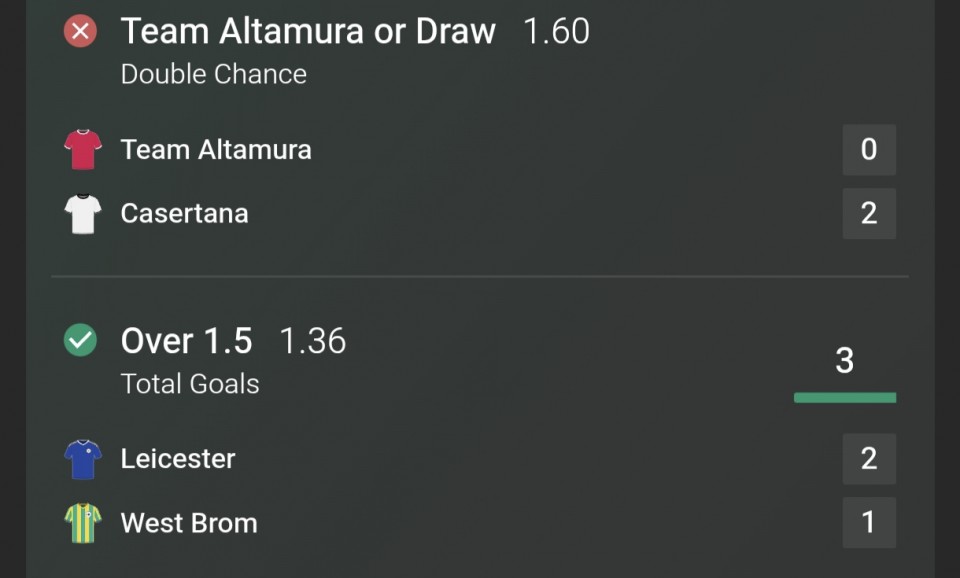Click the green won-bet checkmark icon
Screen dimensions: 960x578
pyautogui.click(x=80, y=341)
